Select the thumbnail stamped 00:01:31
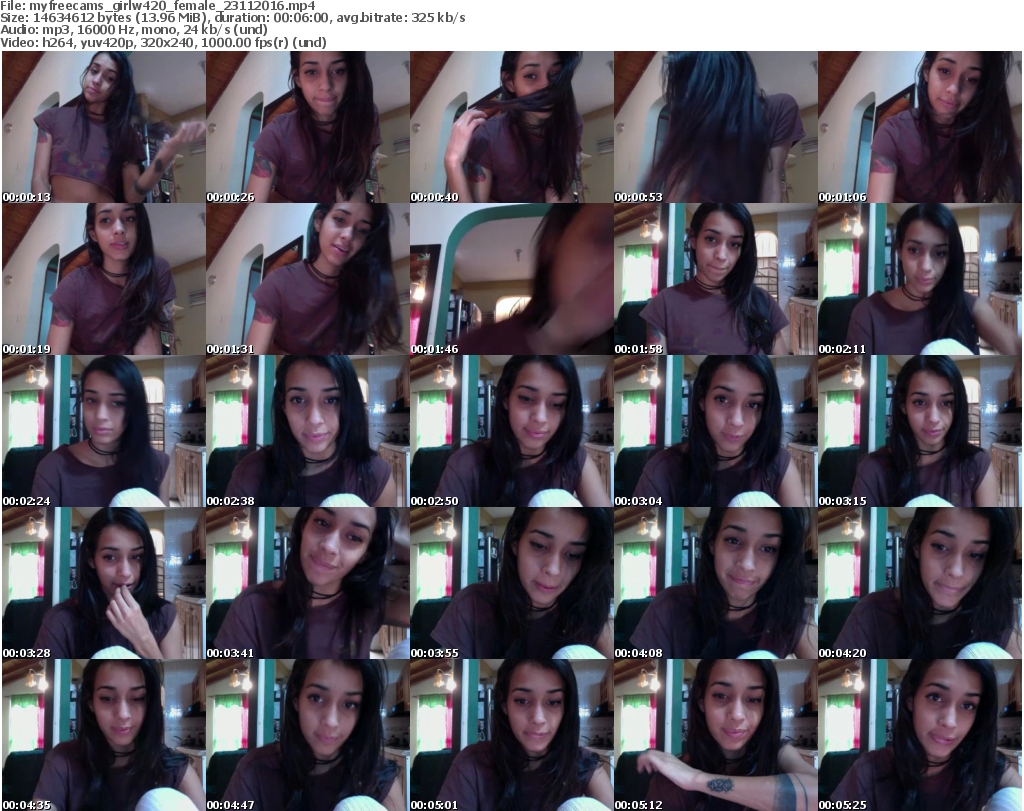The image size is (1024, 811). pos(308,279)
